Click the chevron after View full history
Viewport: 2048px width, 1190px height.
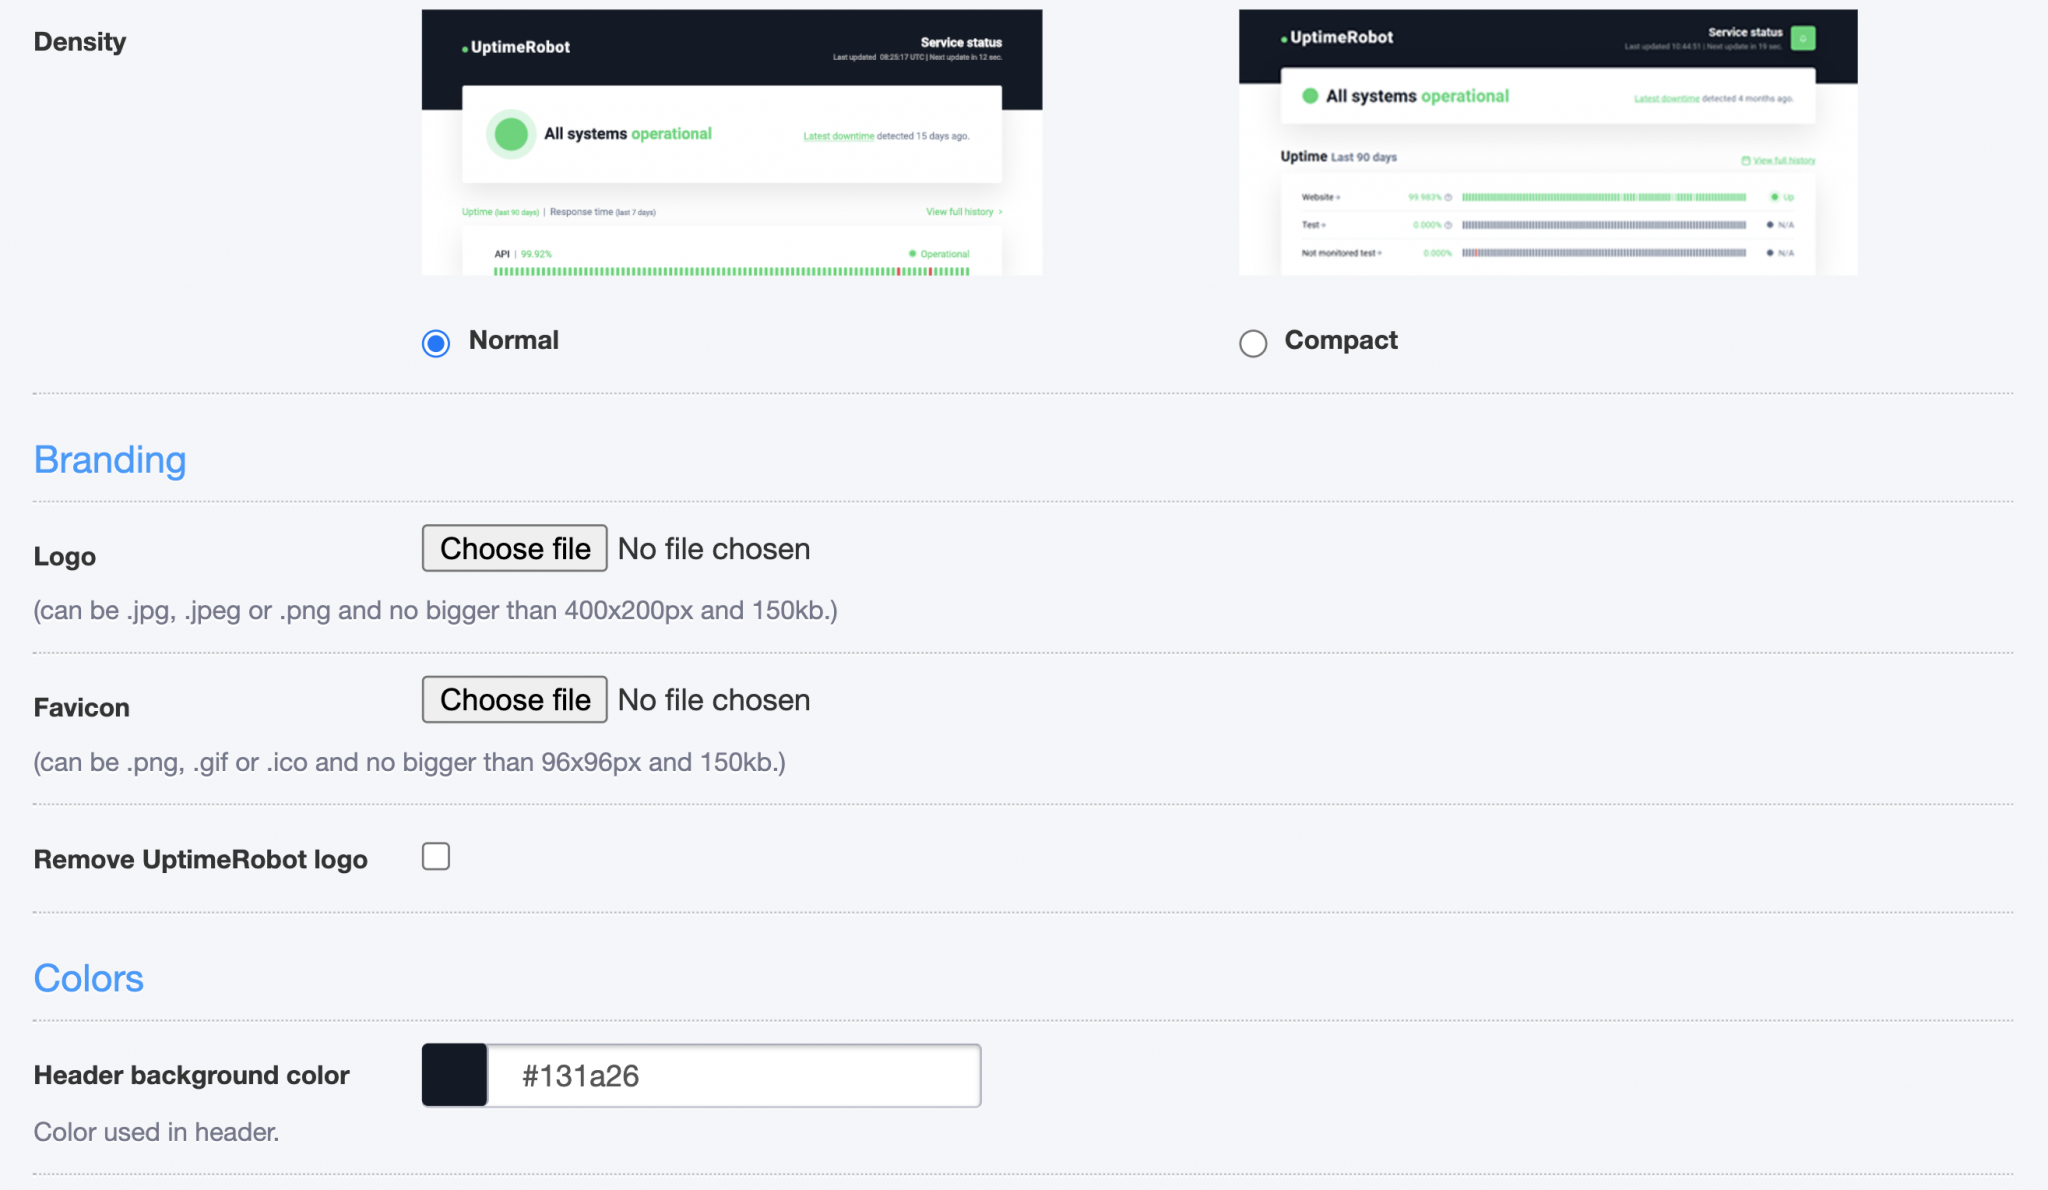click(1001, 211)
